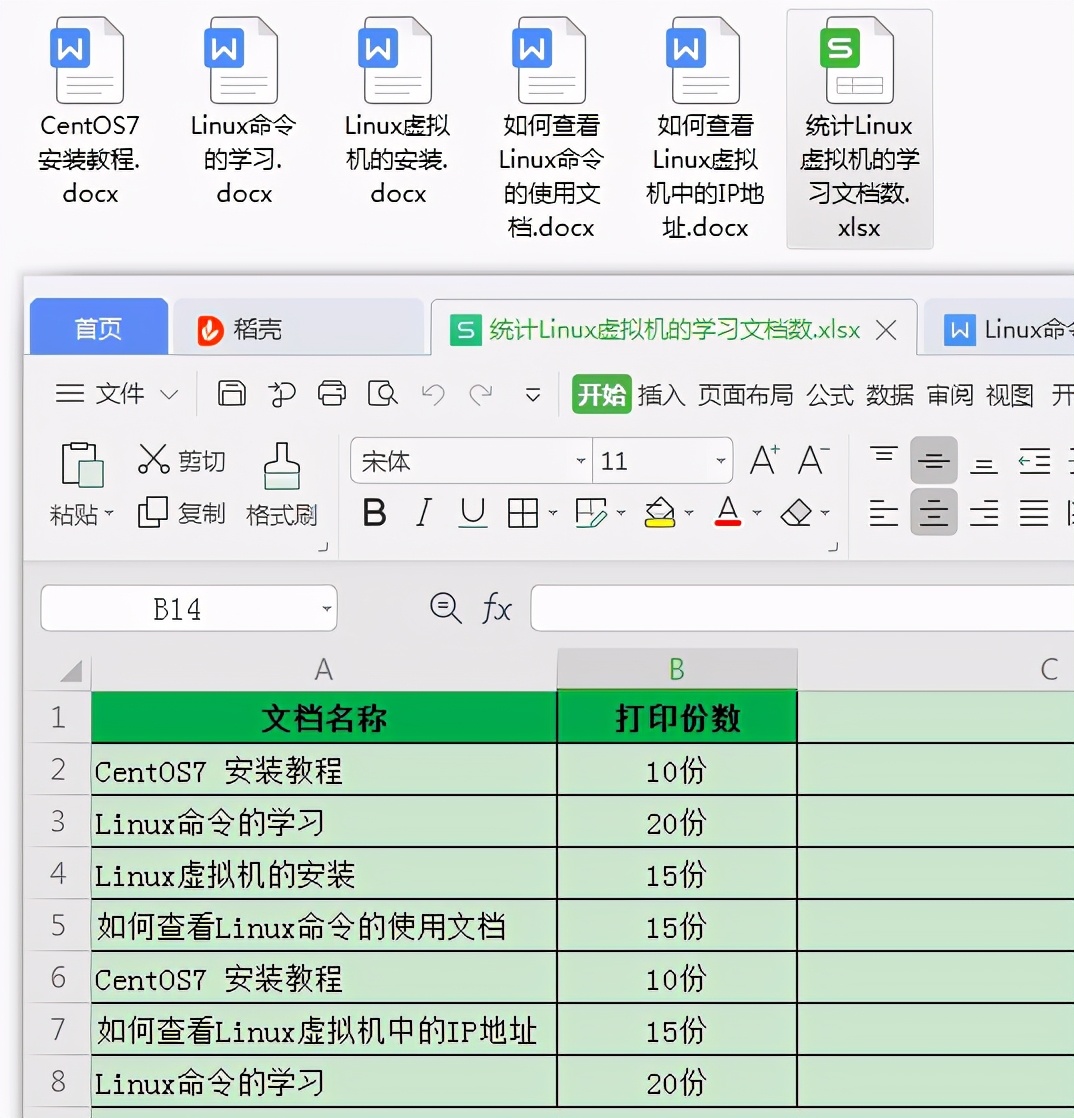Select column B header
This screenshot has width=1074, height=1118.
(x=677, y=670)
